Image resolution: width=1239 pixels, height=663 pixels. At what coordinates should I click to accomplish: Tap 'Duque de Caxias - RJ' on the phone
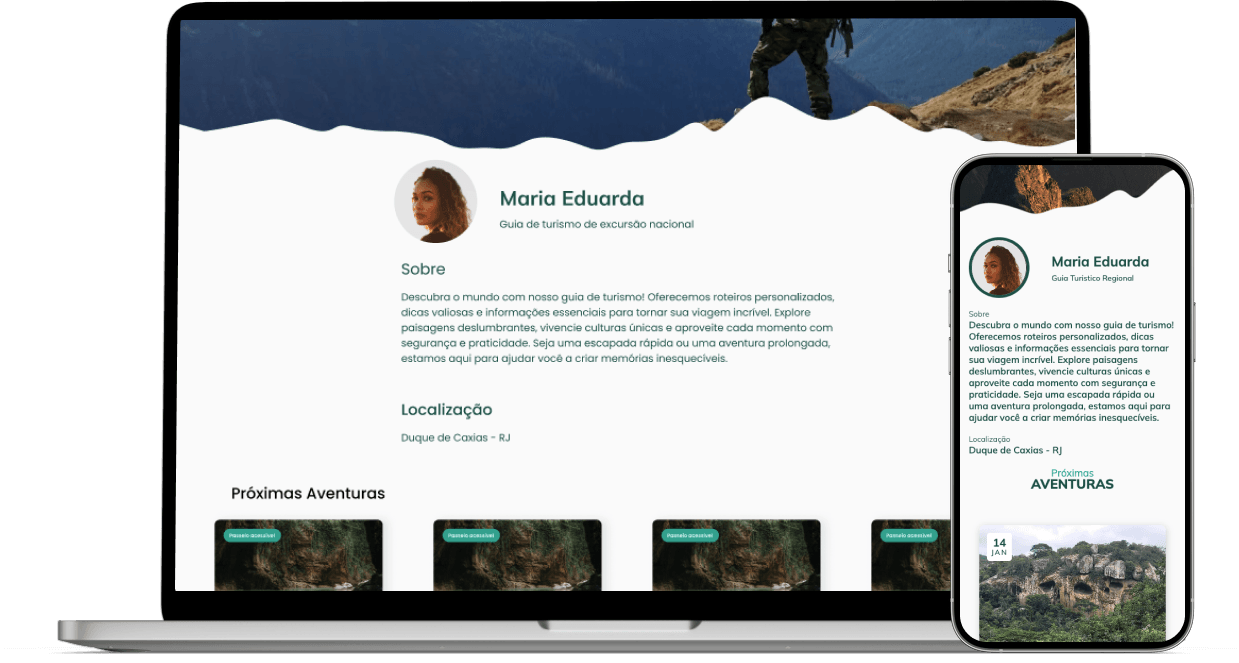click(x=1015, y=450)
